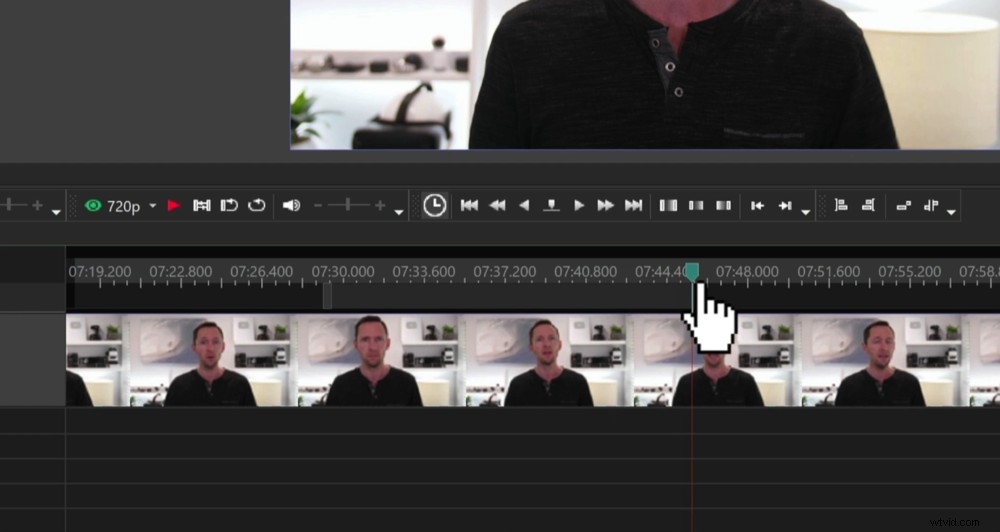Click ruler at 07:51.600 timestamp
This screenshot has width=1000, height=532.
[x=828, y=272]
